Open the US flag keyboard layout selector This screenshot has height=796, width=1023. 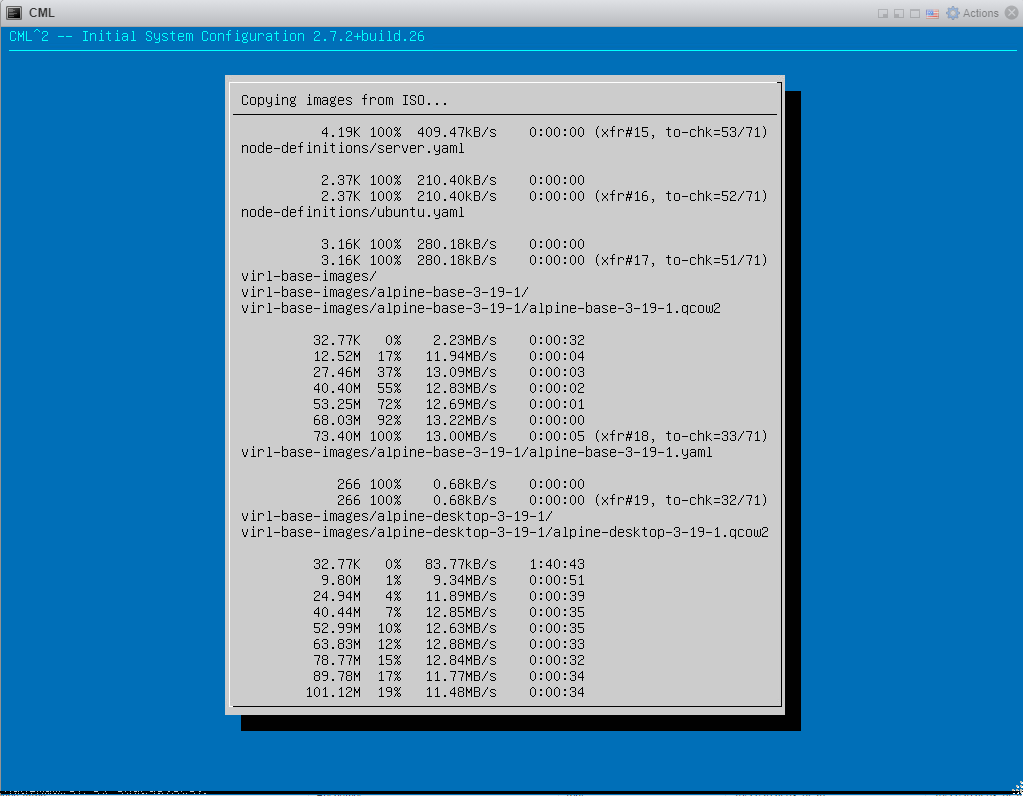(x=932, y=14)
